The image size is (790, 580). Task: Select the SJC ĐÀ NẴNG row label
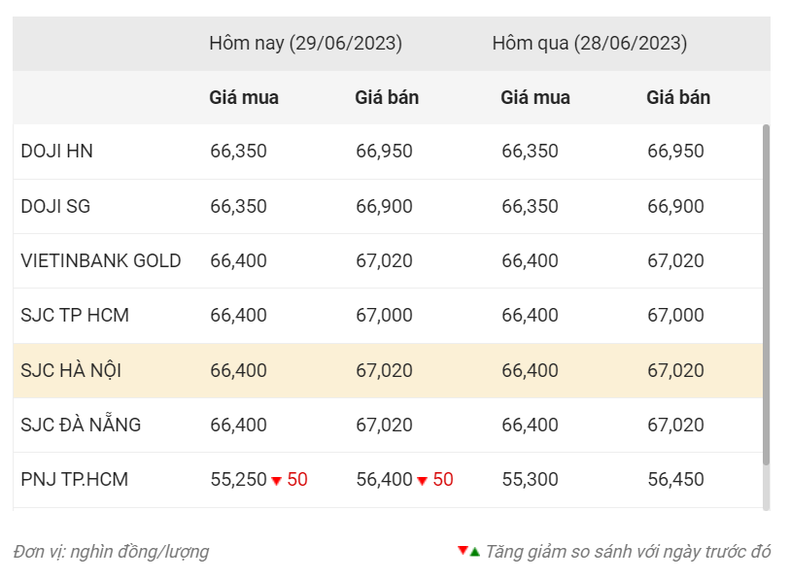(81, 425)
